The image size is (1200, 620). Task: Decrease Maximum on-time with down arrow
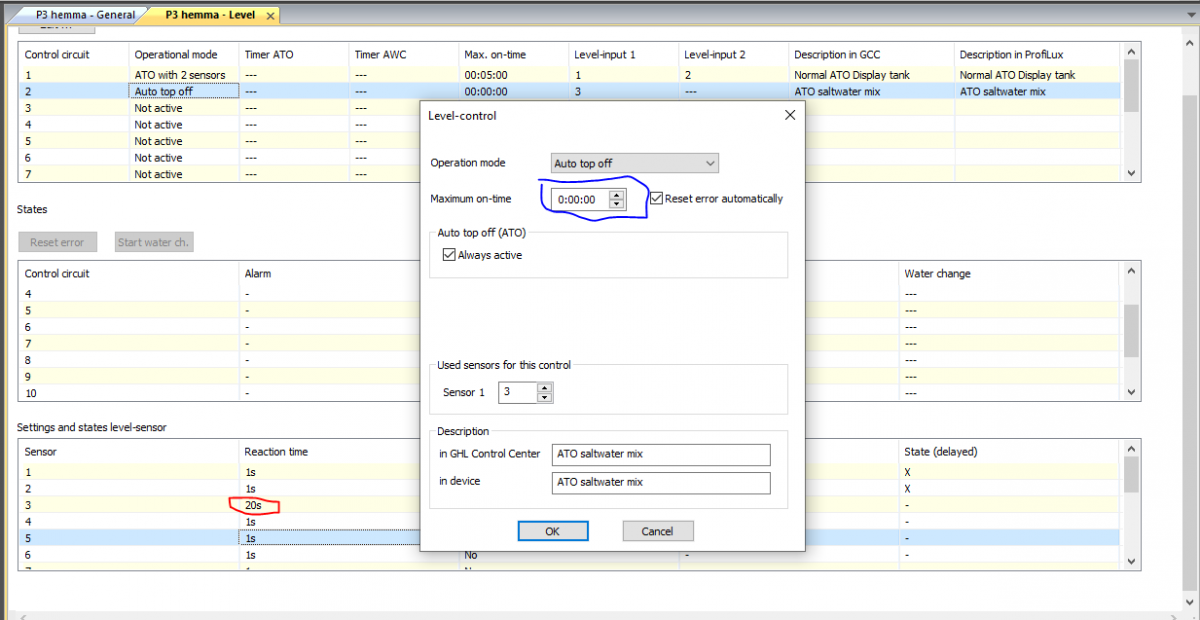click(617, 204)
